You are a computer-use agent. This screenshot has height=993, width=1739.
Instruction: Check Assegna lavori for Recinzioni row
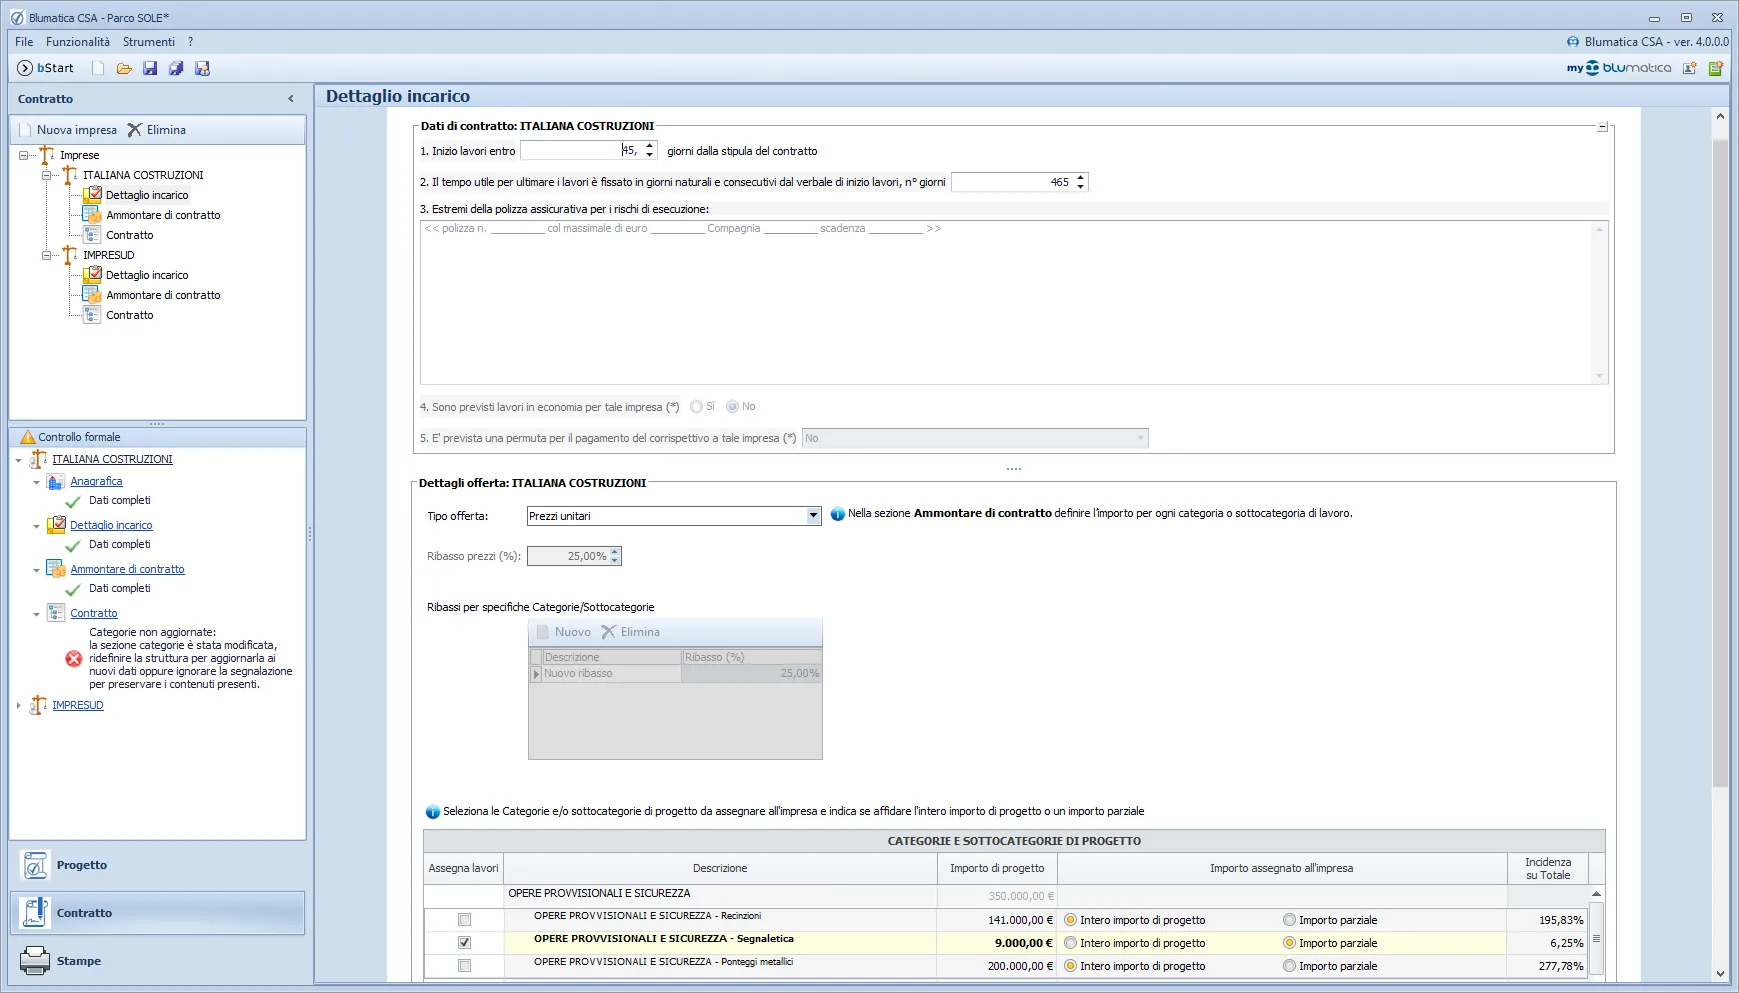(x=464, y=920)
